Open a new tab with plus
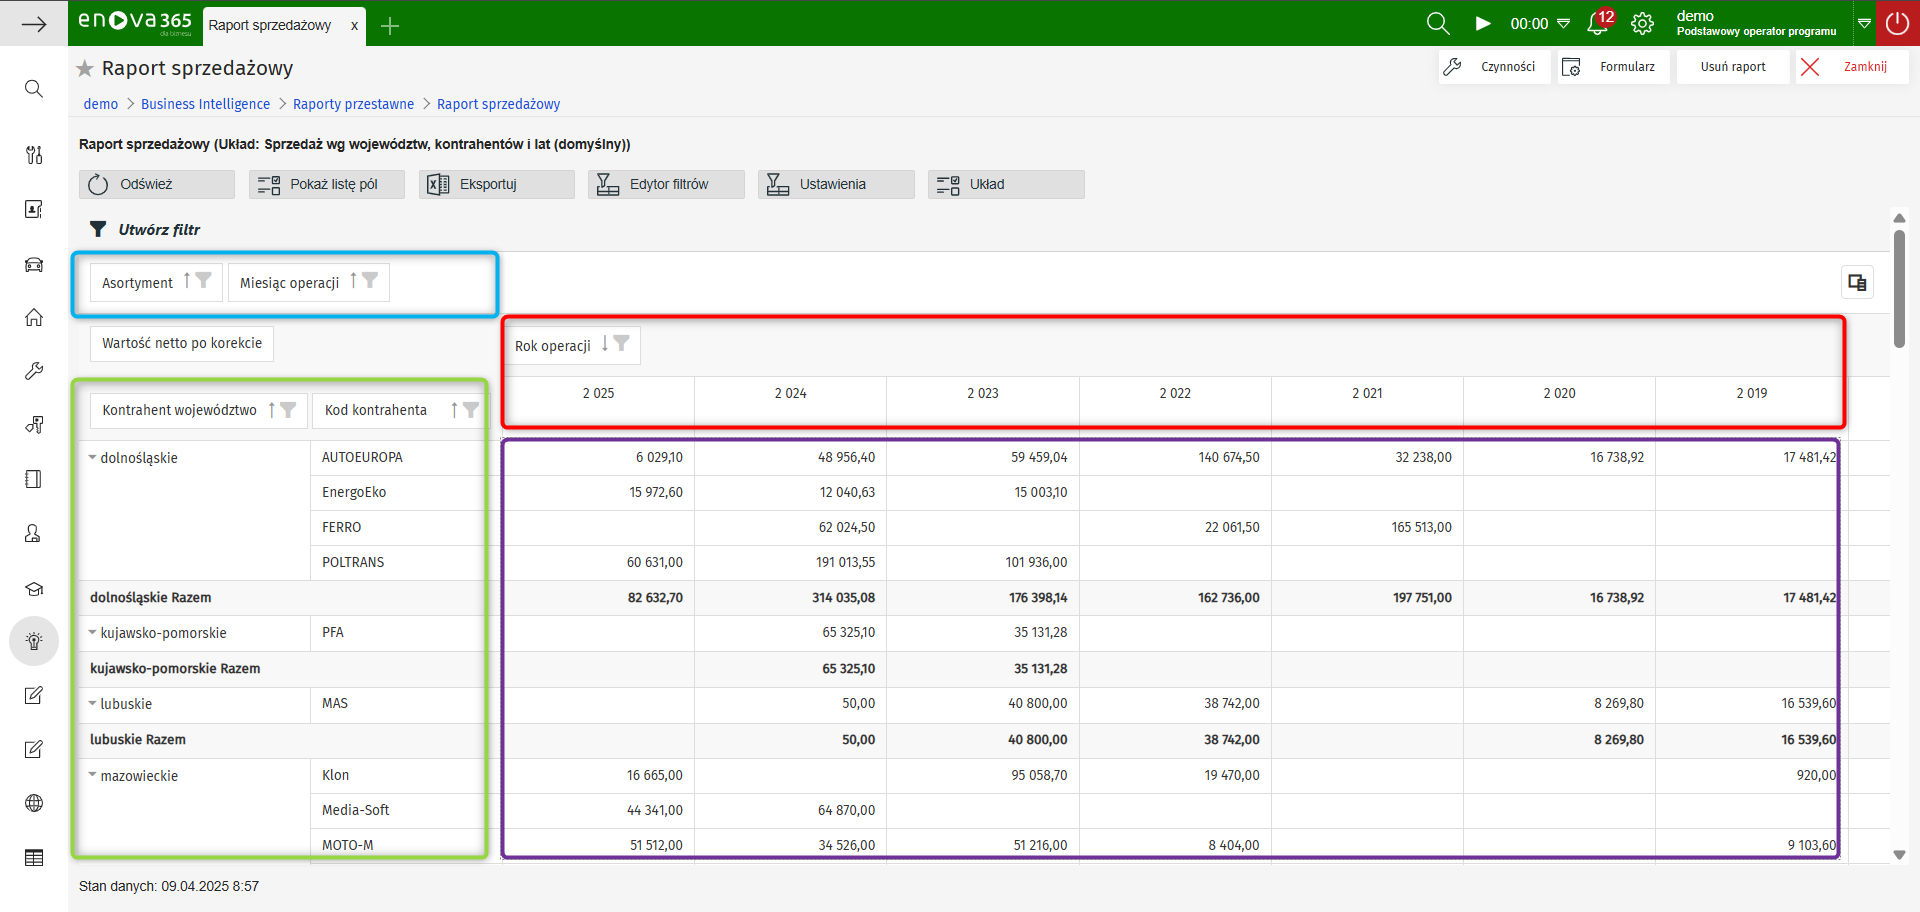Screen dimensions: 1920x912 [390, 26]
